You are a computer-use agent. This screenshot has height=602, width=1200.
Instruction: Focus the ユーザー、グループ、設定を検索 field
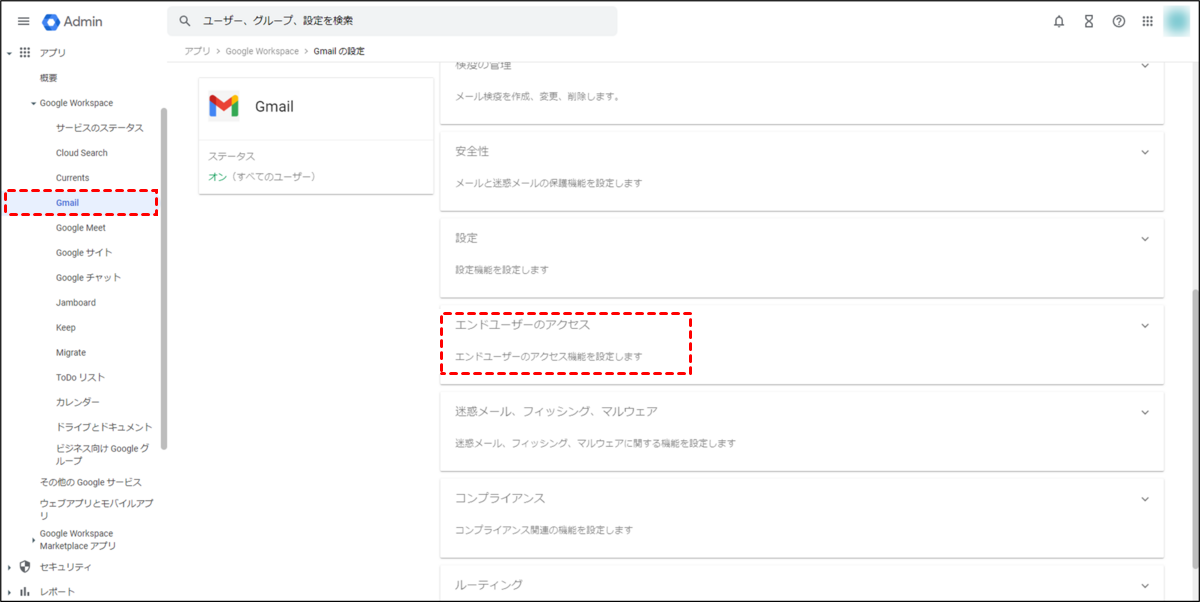point(392,21)
